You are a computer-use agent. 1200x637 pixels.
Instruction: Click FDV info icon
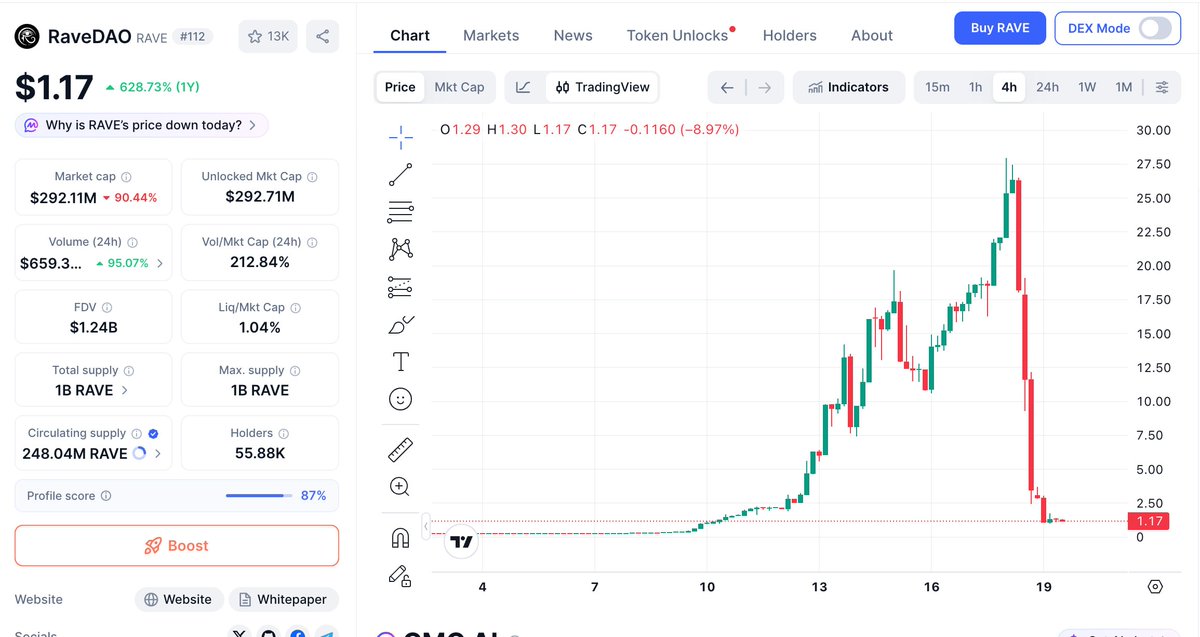(x=107, y=308)
